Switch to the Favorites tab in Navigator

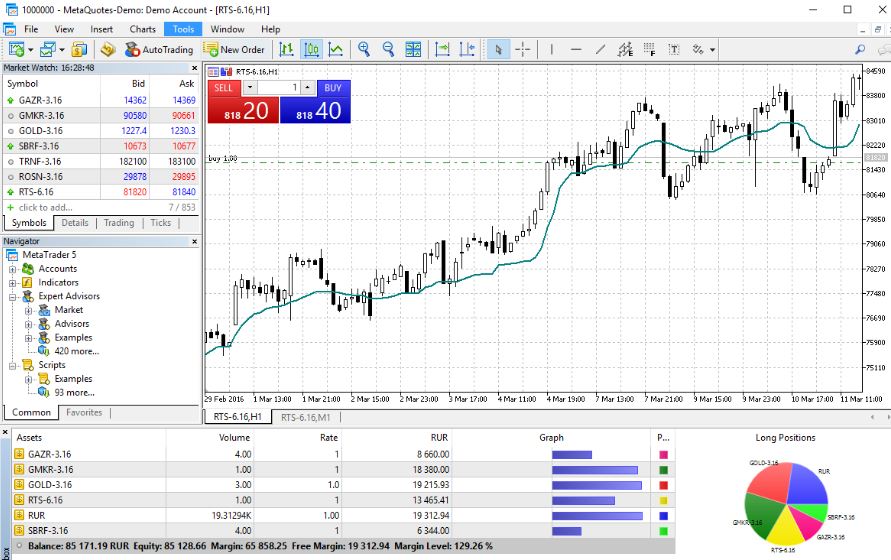click(x=84, y=413)
